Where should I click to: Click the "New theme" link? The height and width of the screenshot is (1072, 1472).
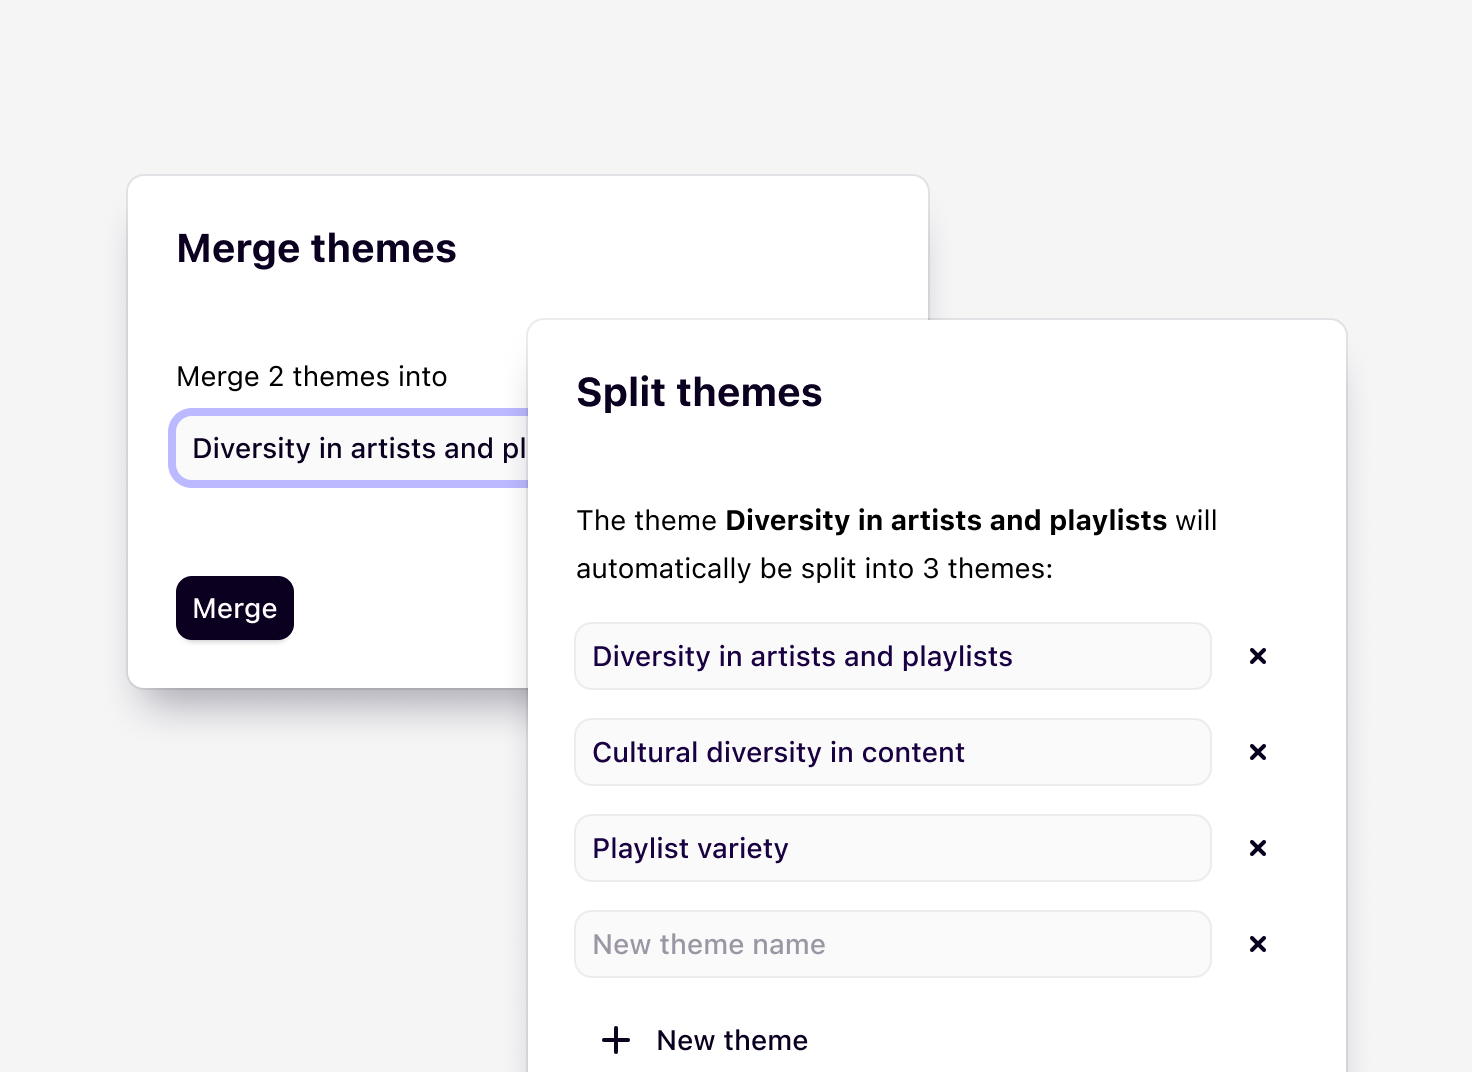[x=731, y=1040]
